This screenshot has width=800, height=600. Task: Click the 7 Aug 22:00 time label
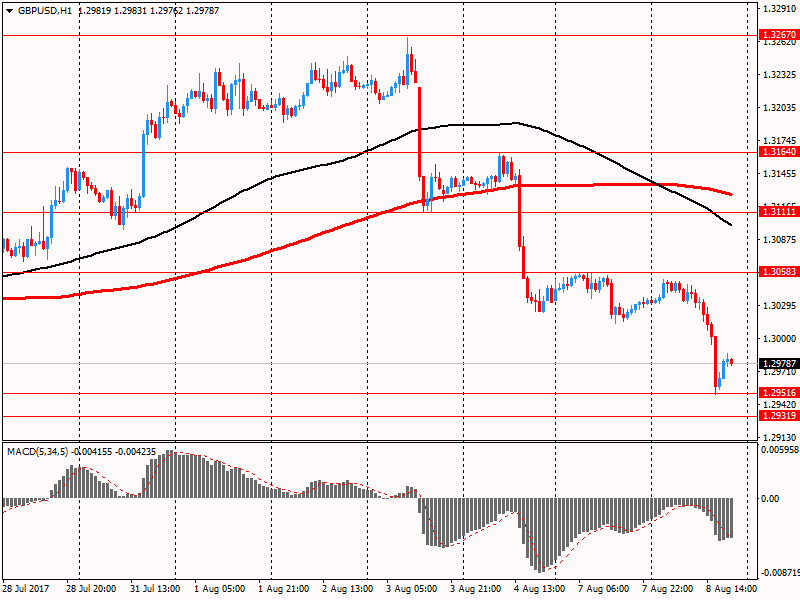click(667, 589)
